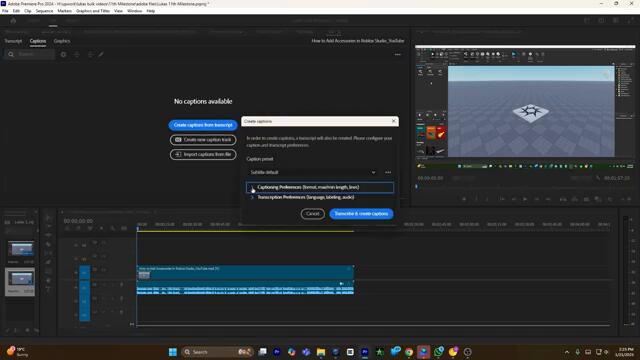
Task: Click the Add Marker icon in timeline
Action: (101, 229)
